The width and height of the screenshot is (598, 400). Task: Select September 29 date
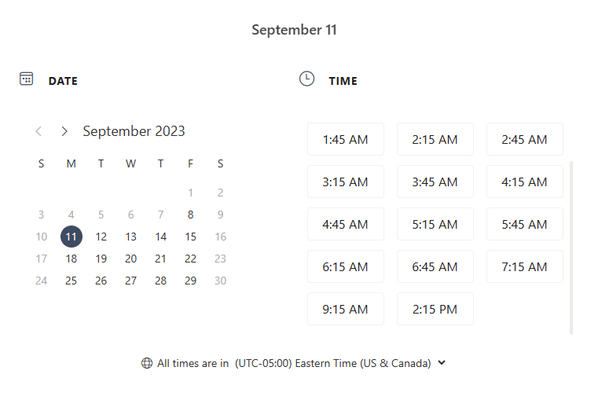coord(191,281)
